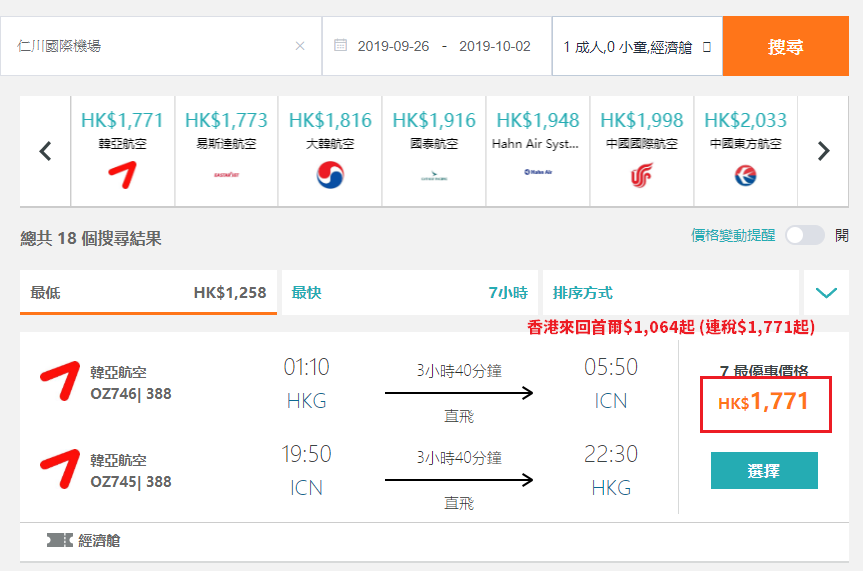Click the orange HK$1,771 fare price
Screen dimensions: 863x571
point(764,401)
